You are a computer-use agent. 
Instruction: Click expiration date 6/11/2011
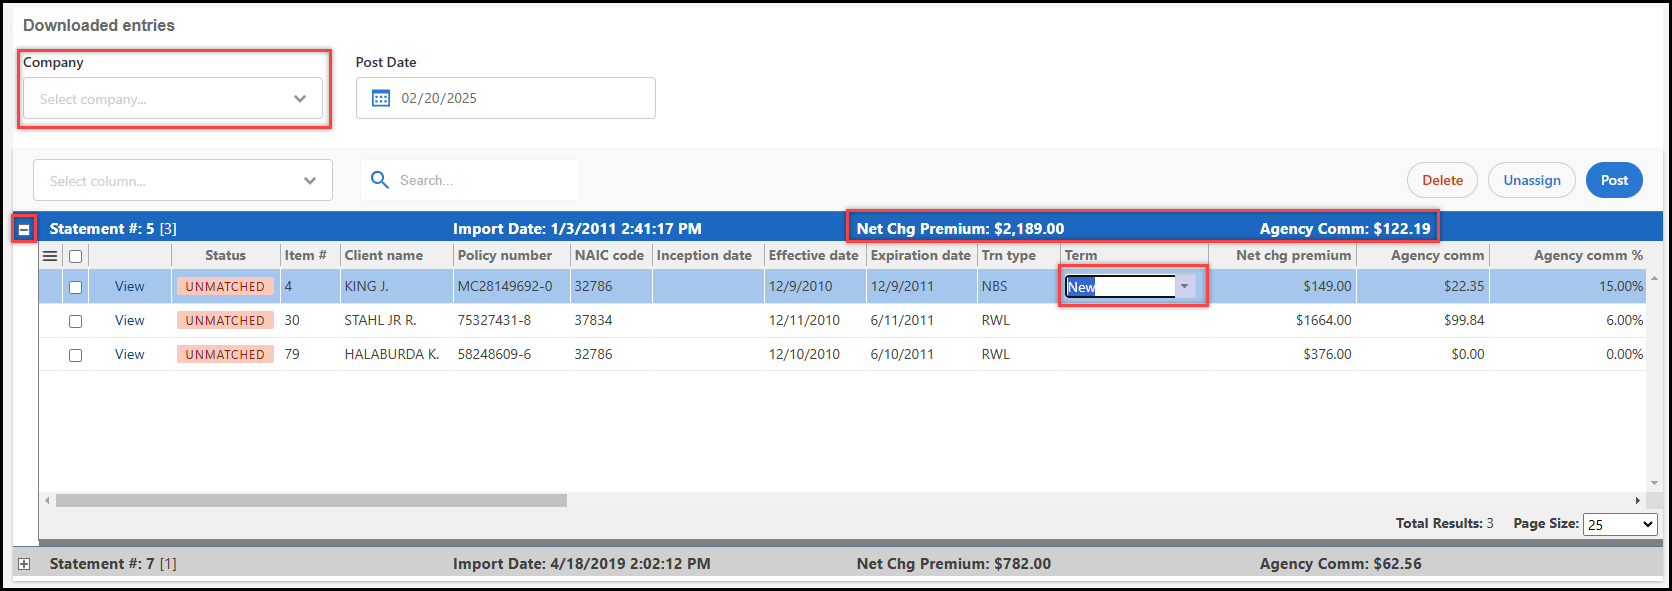(902, 320)
